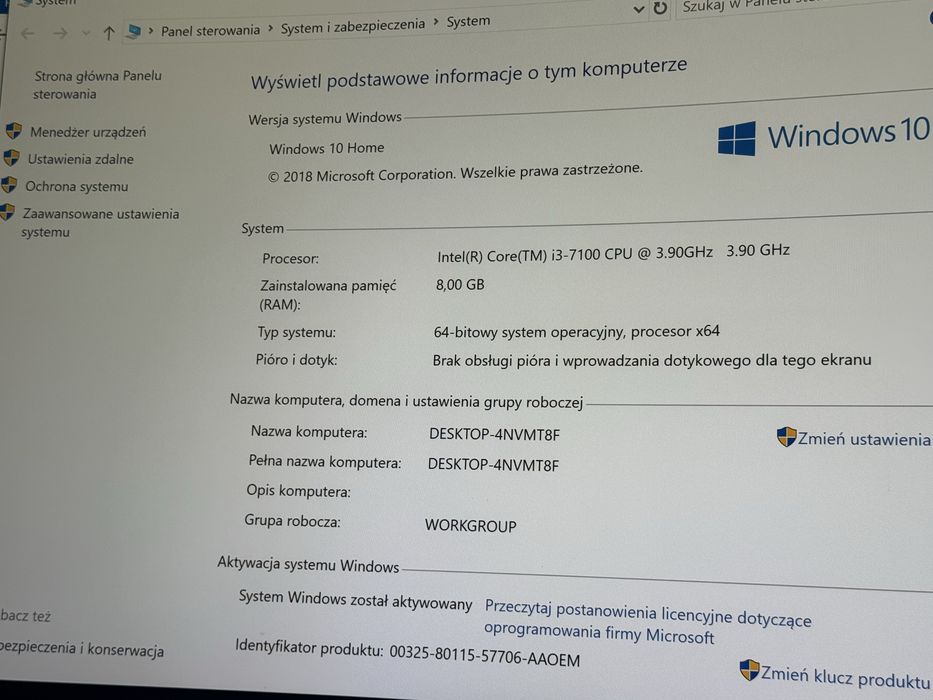Click Zmień klucz produktu link
The height and width of the screenshot is (700, 933).
844,676
